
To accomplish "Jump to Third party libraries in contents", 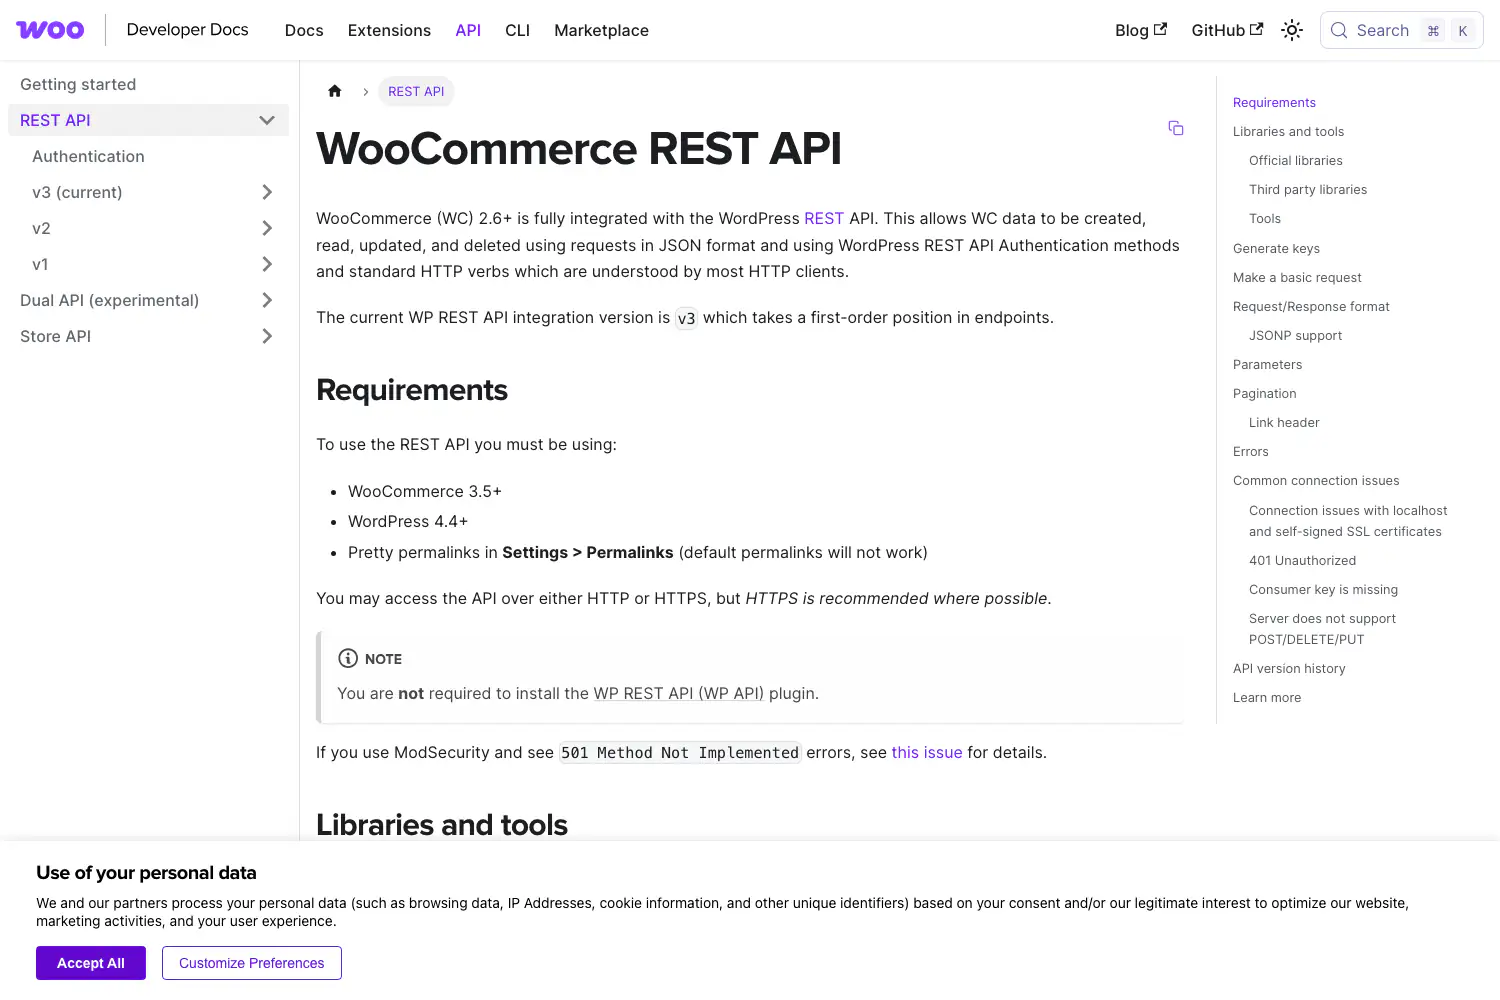I will click(x=1308, y=189).
